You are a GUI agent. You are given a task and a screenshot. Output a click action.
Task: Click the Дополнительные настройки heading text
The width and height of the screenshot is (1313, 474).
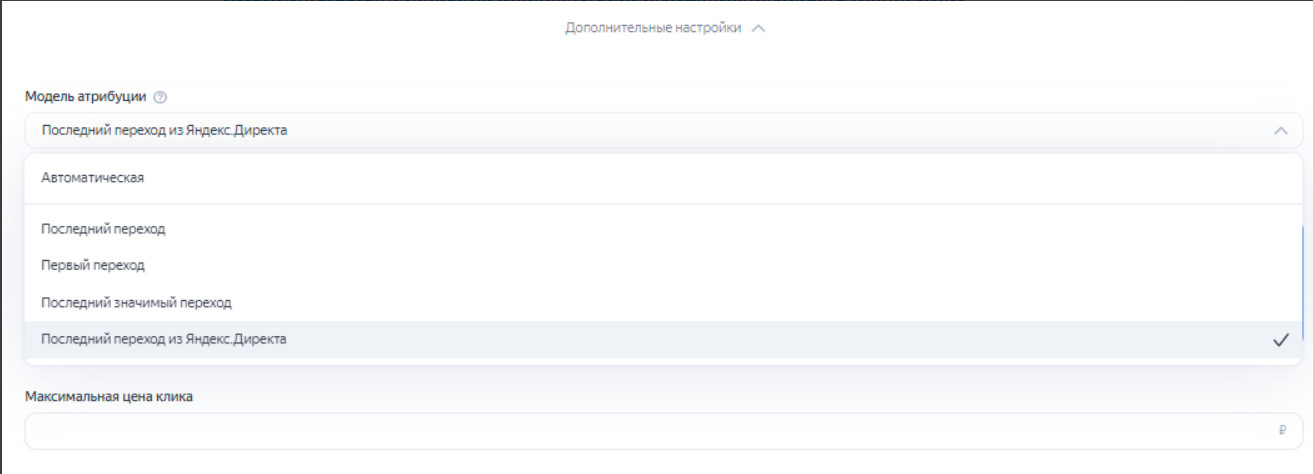[653, 28]
